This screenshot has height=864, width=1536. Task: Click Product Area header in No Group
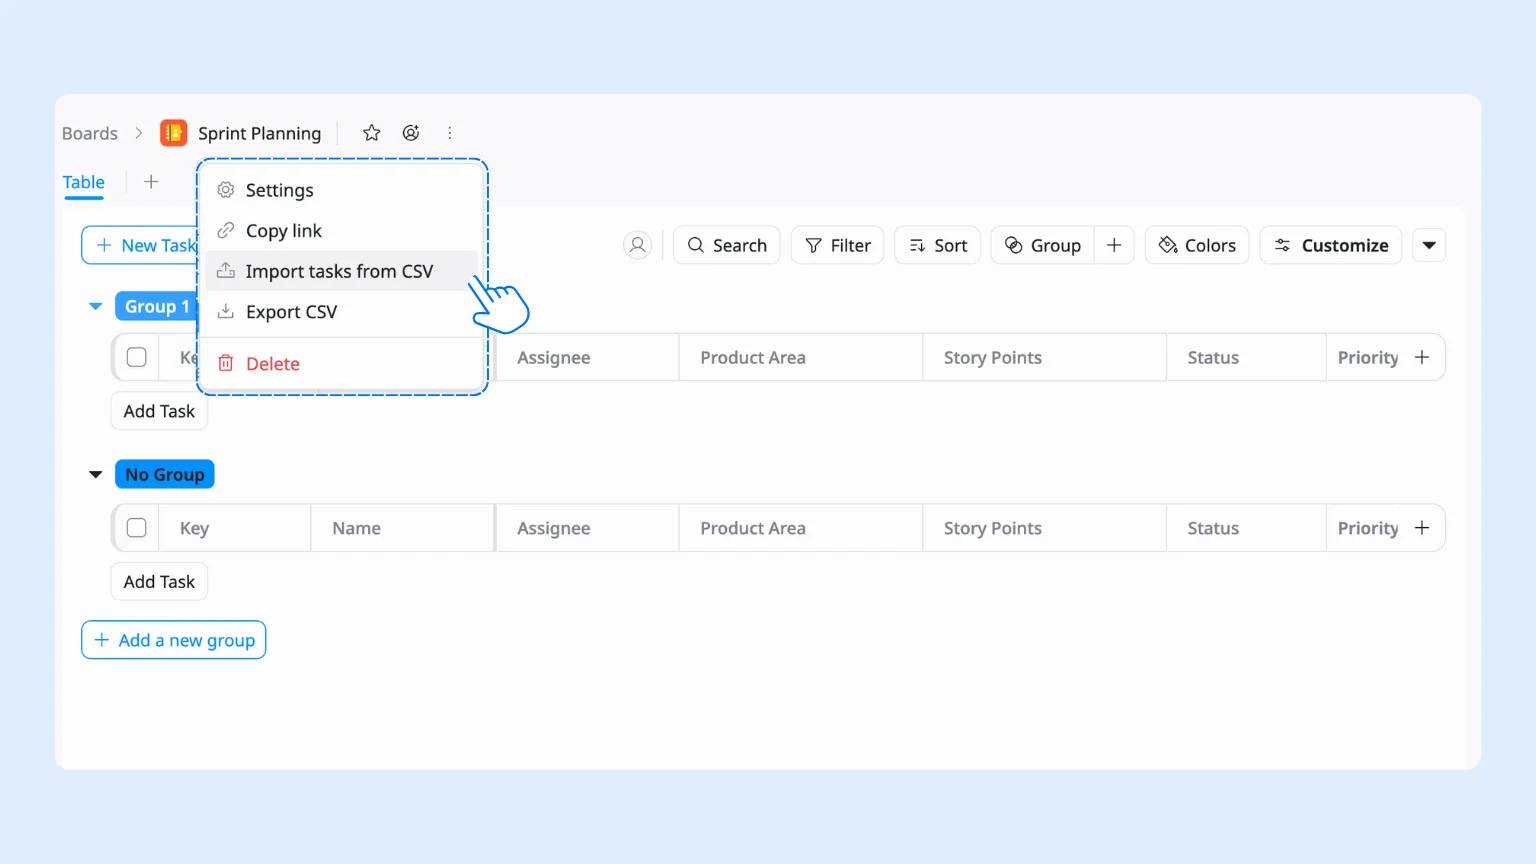[800, 528]
